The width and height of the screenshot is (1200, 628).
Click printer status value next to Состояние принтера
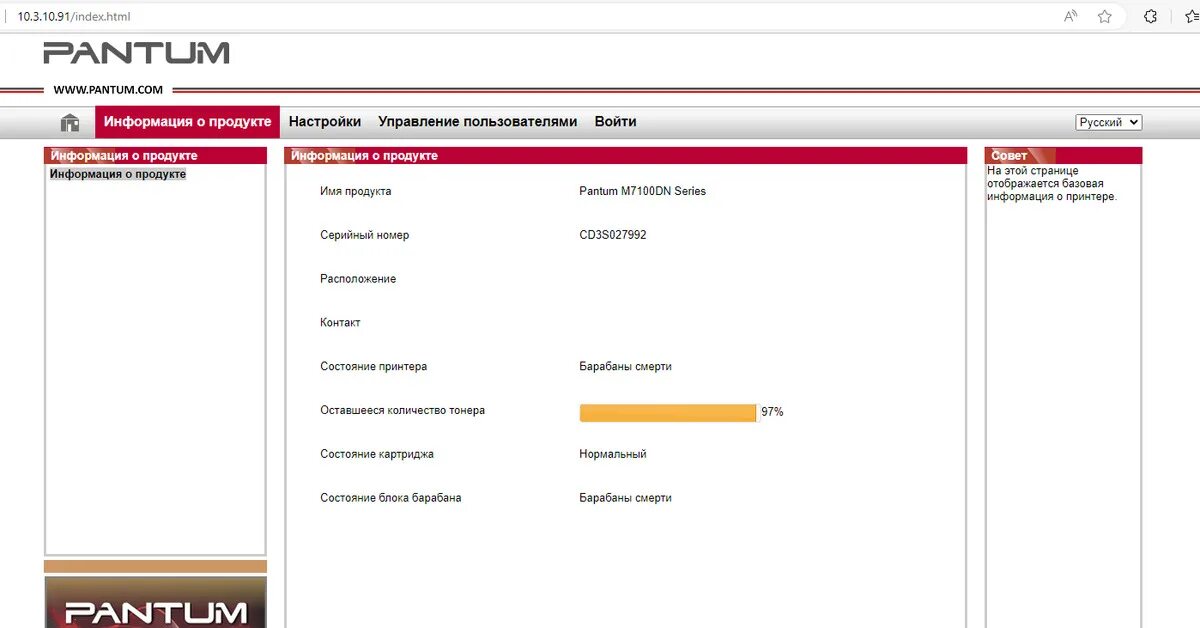click(626, 367)
